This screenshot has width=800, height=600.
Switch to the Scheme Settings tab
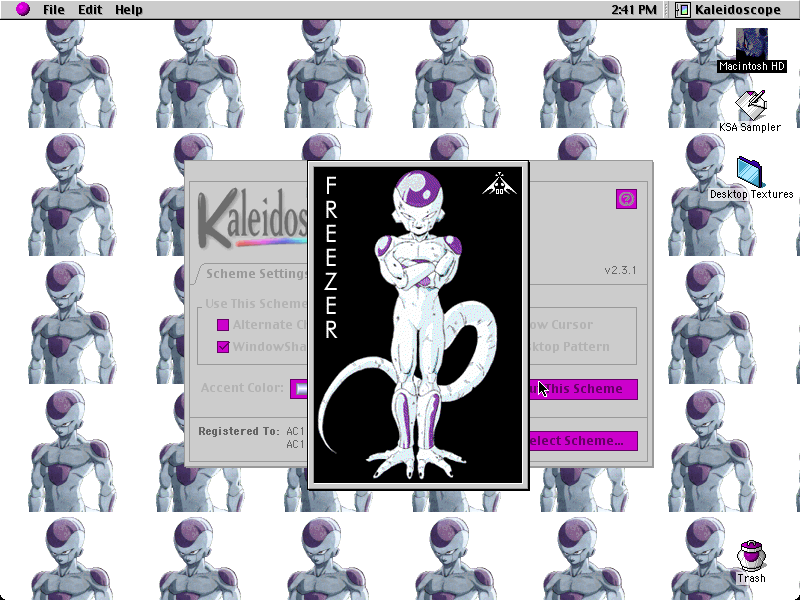[x=254, y=274]
